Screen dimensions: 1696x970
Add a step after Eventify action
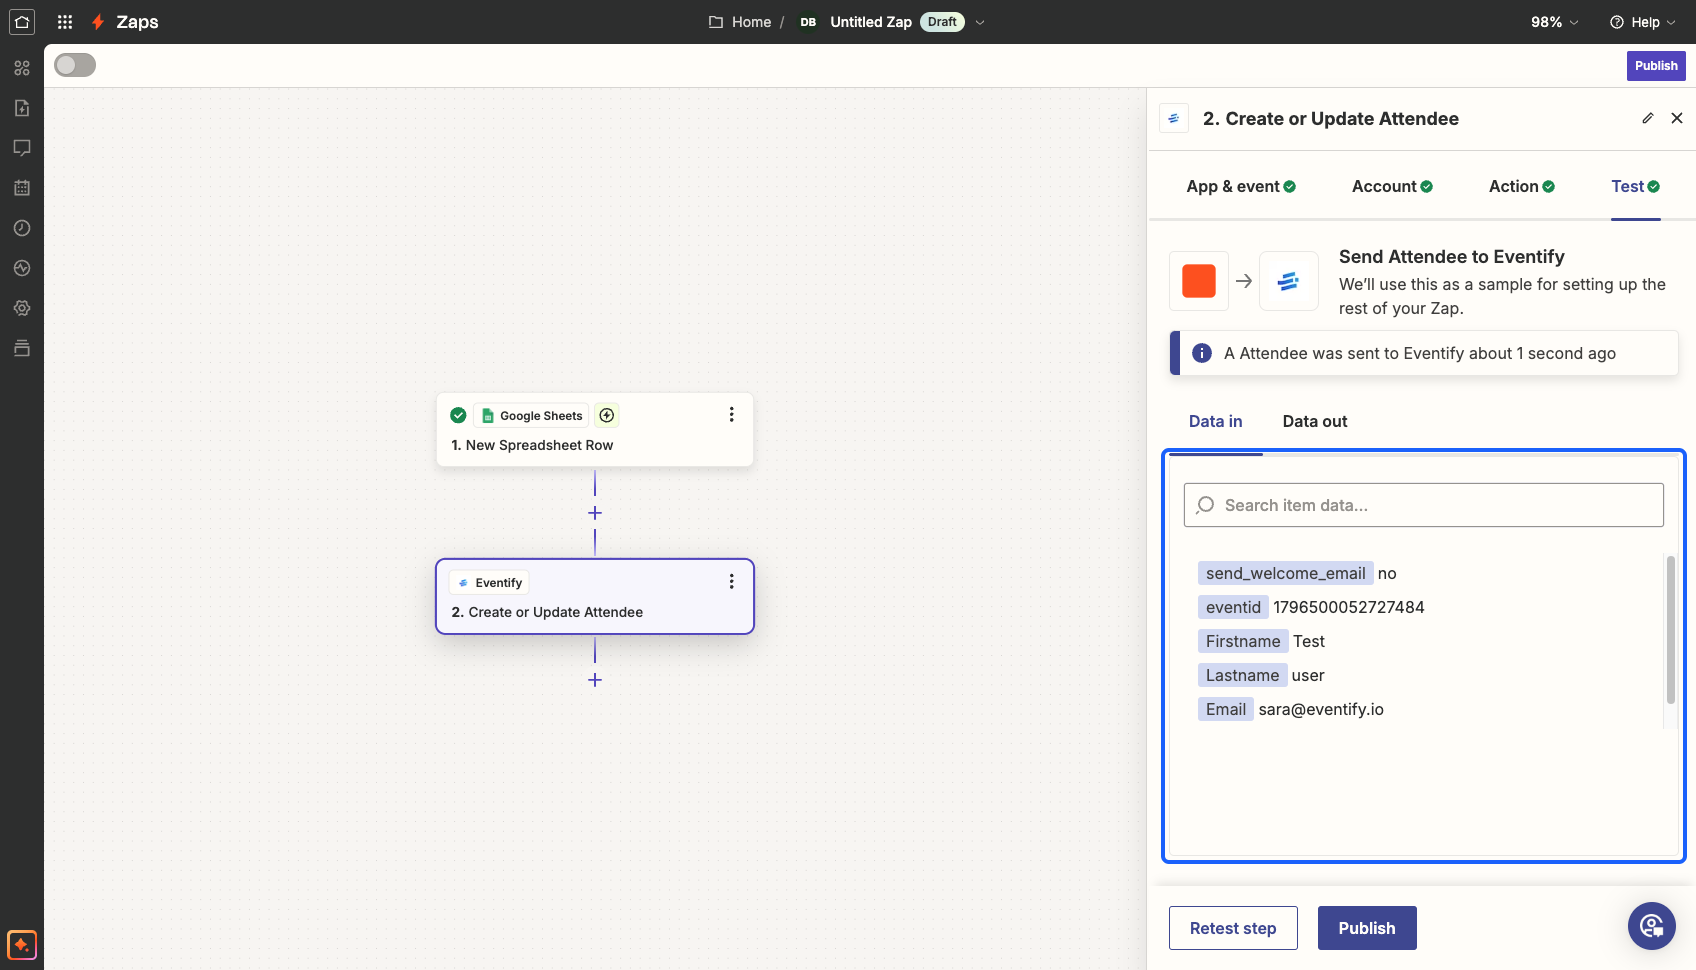coord(595,680)
